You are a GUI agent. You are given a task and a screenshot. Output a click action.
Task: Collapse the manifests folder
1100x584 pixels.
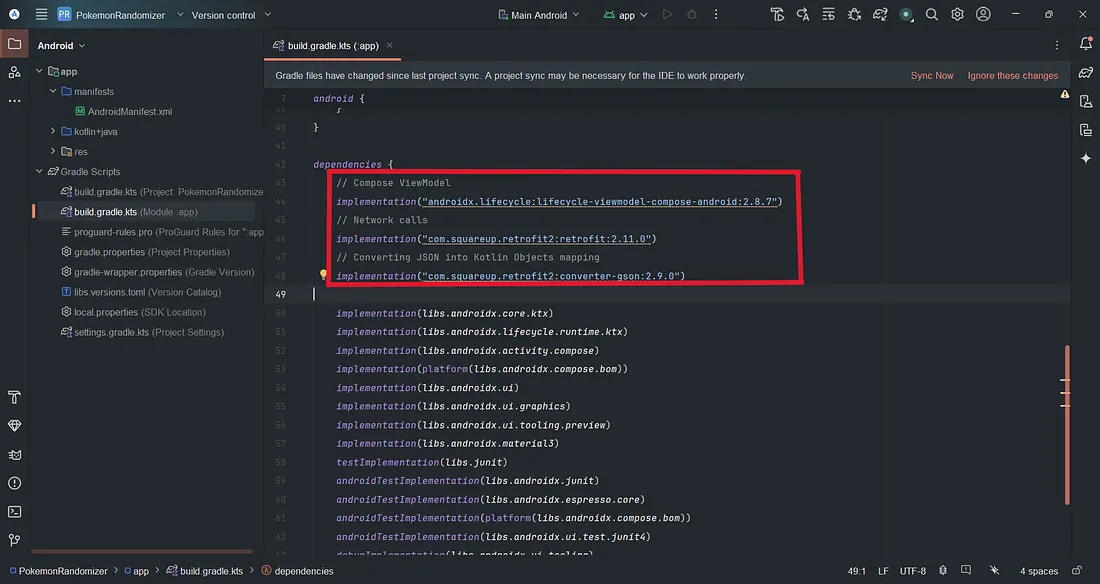[53, 91]
